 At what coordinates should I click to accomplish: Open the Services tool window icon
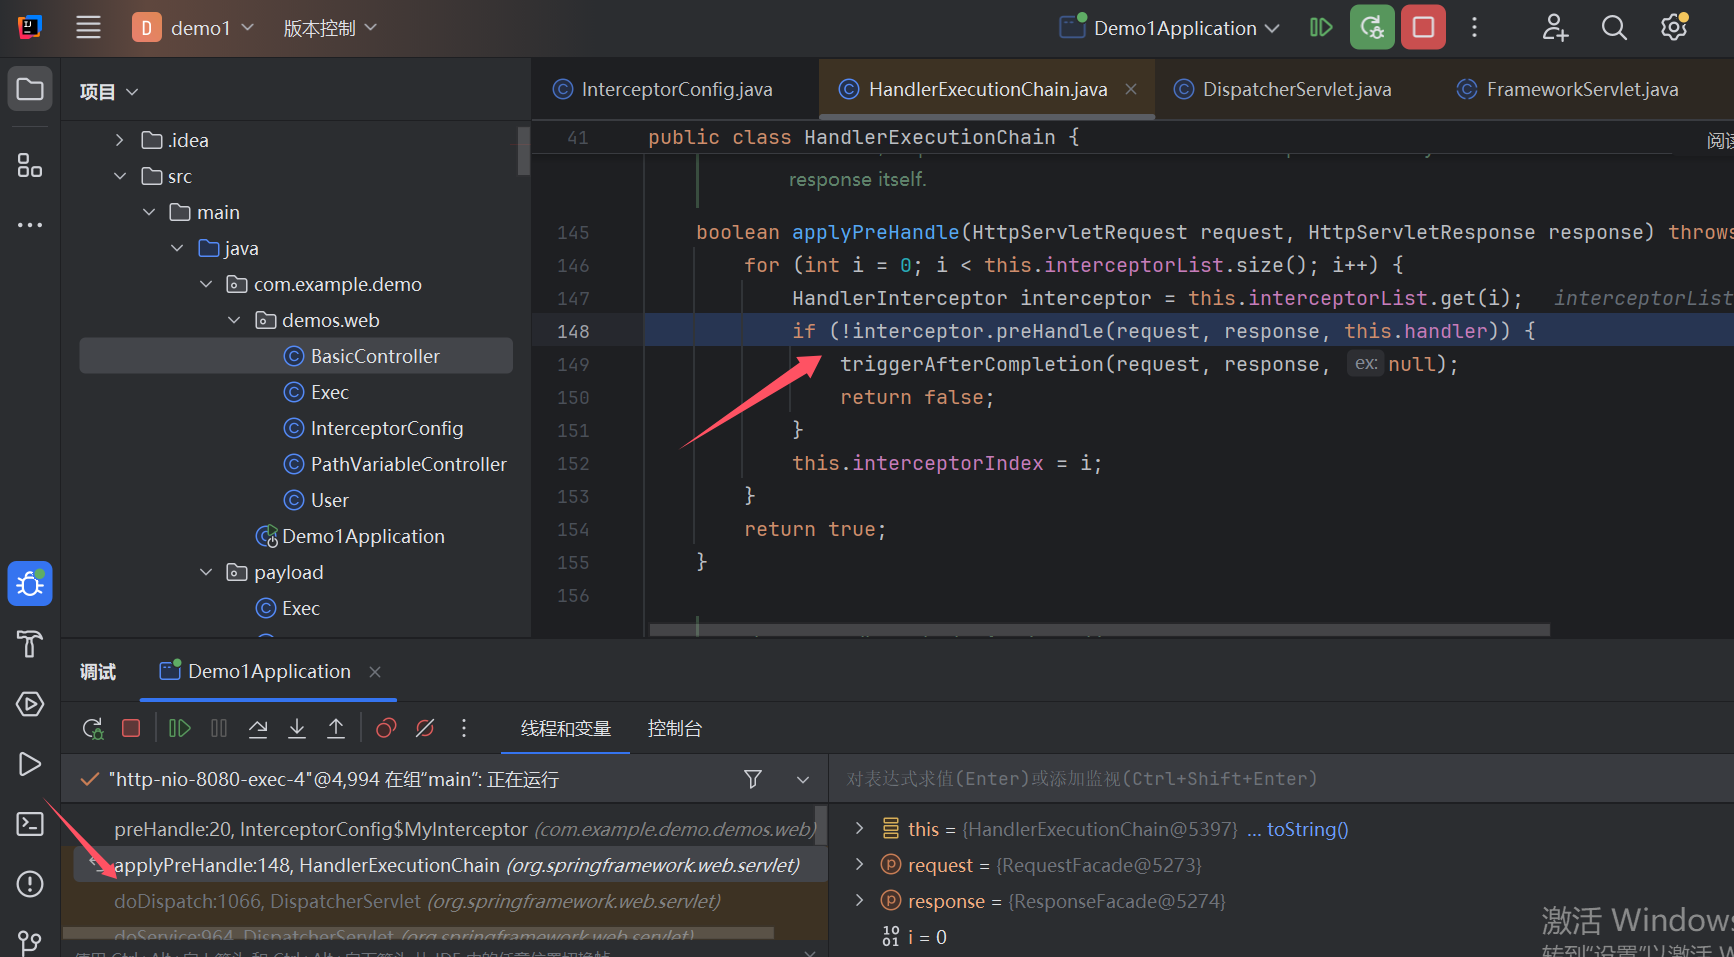tap(30, 704)
